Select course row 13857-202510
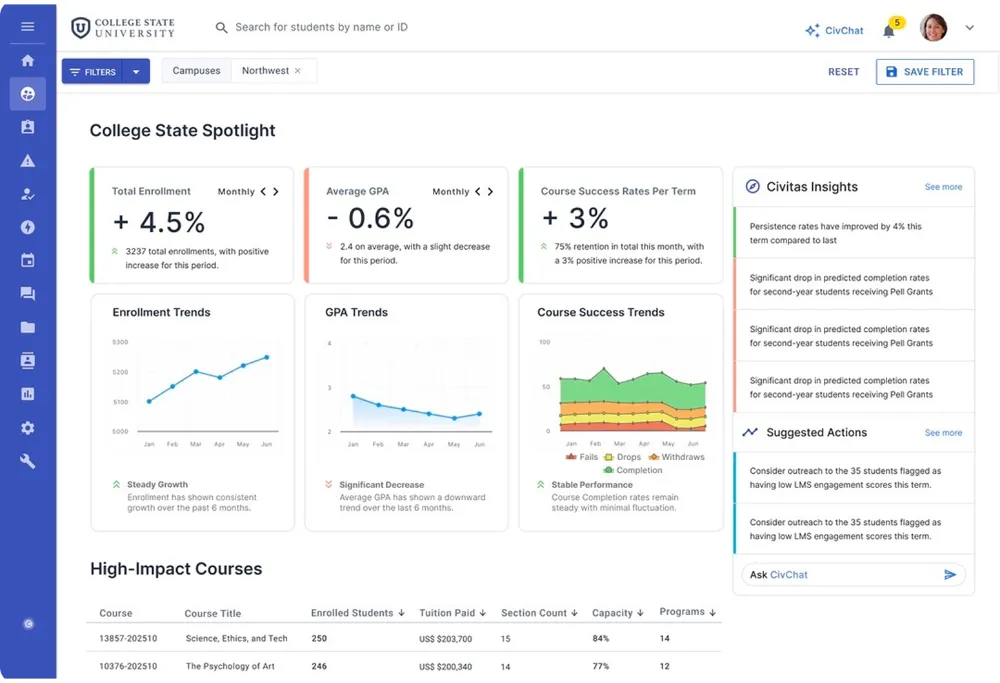 pyautogui.click(x=404, y=638)
